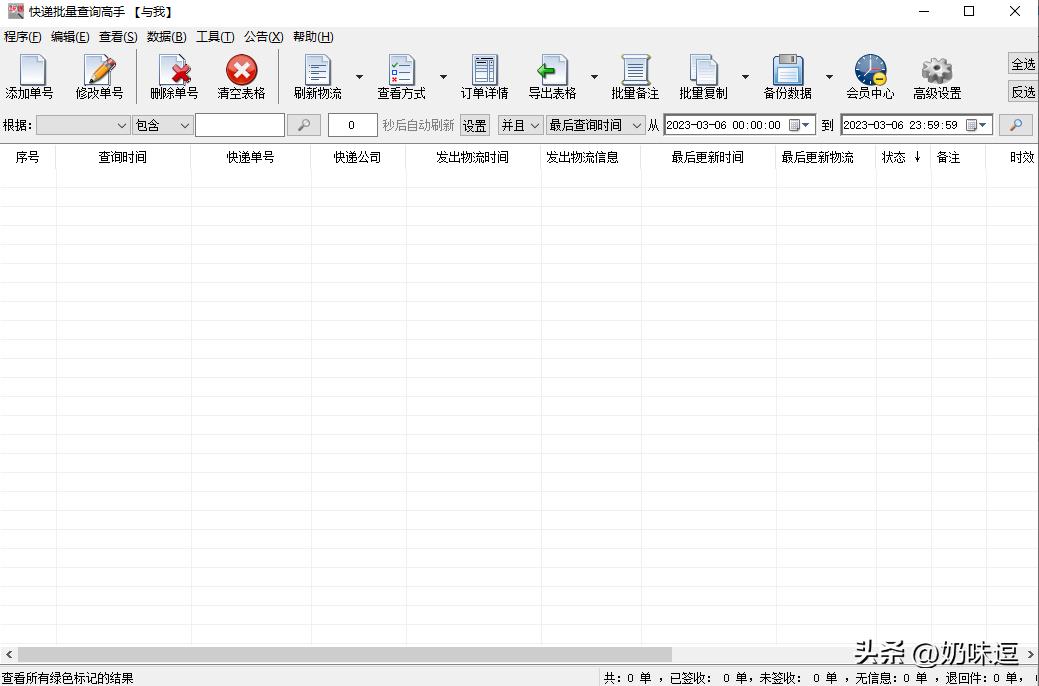The height and width of the screenshot is (686, 1039).
Task: Click 批量备注 batch remark icon
Action: click(x=636, y=76)
